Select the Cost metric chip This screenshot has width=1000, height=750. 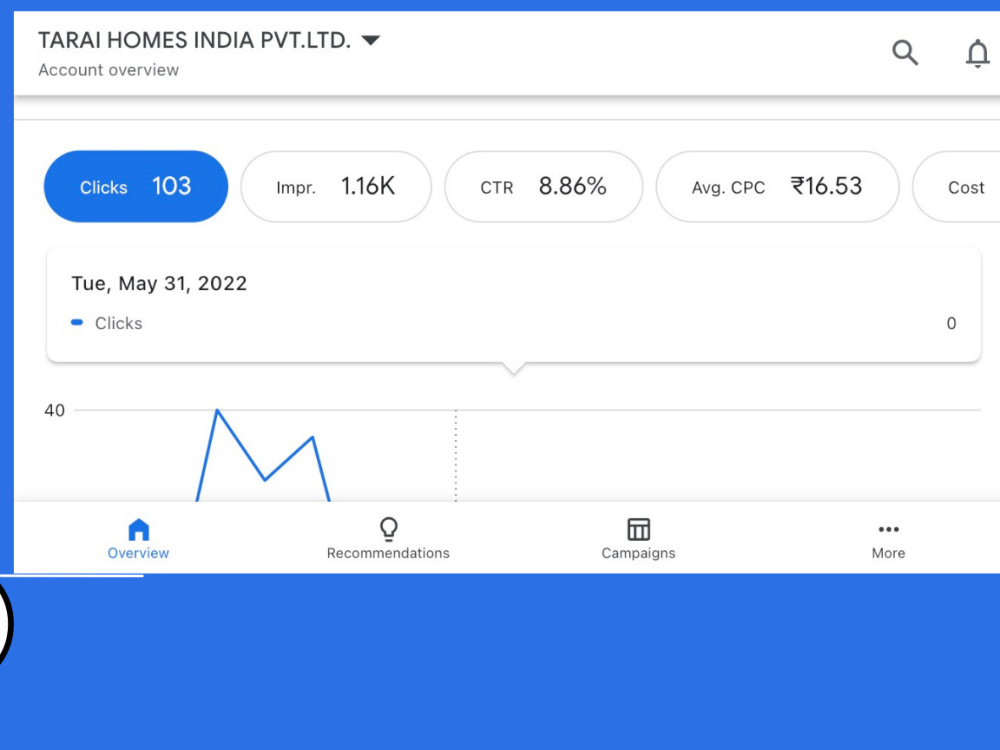(957, 186)
